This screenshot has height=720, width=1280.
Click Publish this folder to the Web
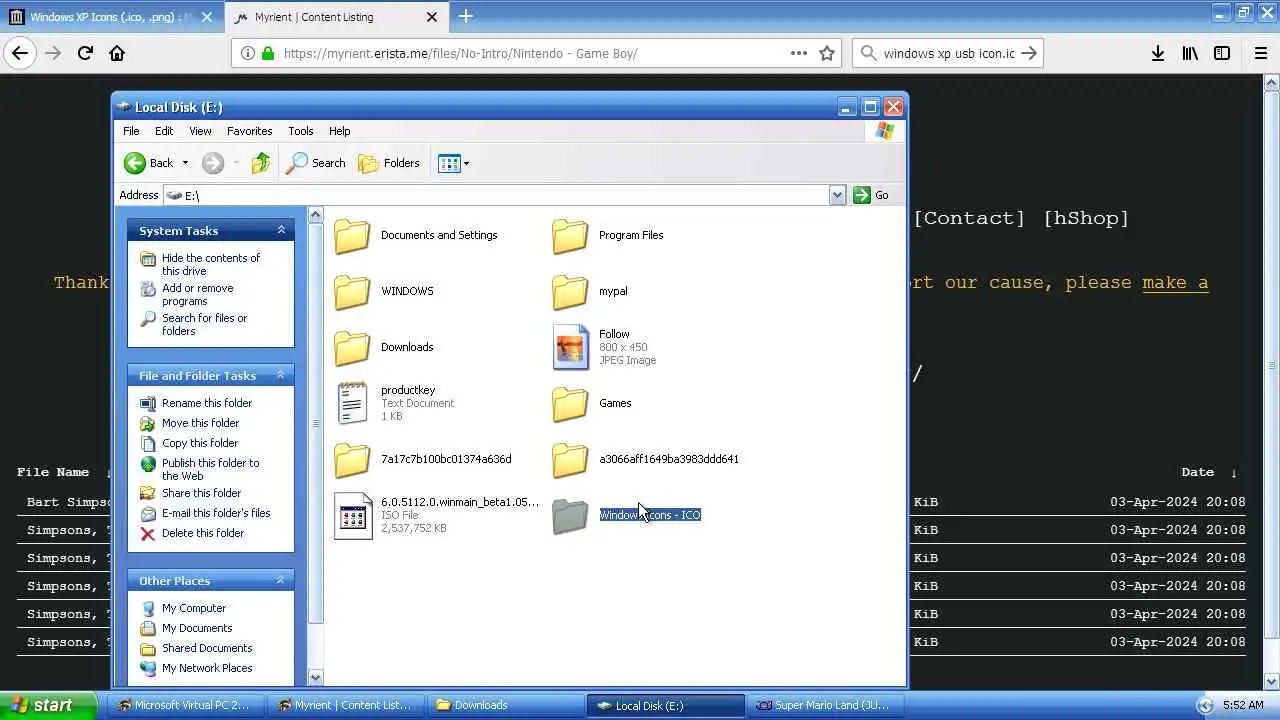[210, 469]
